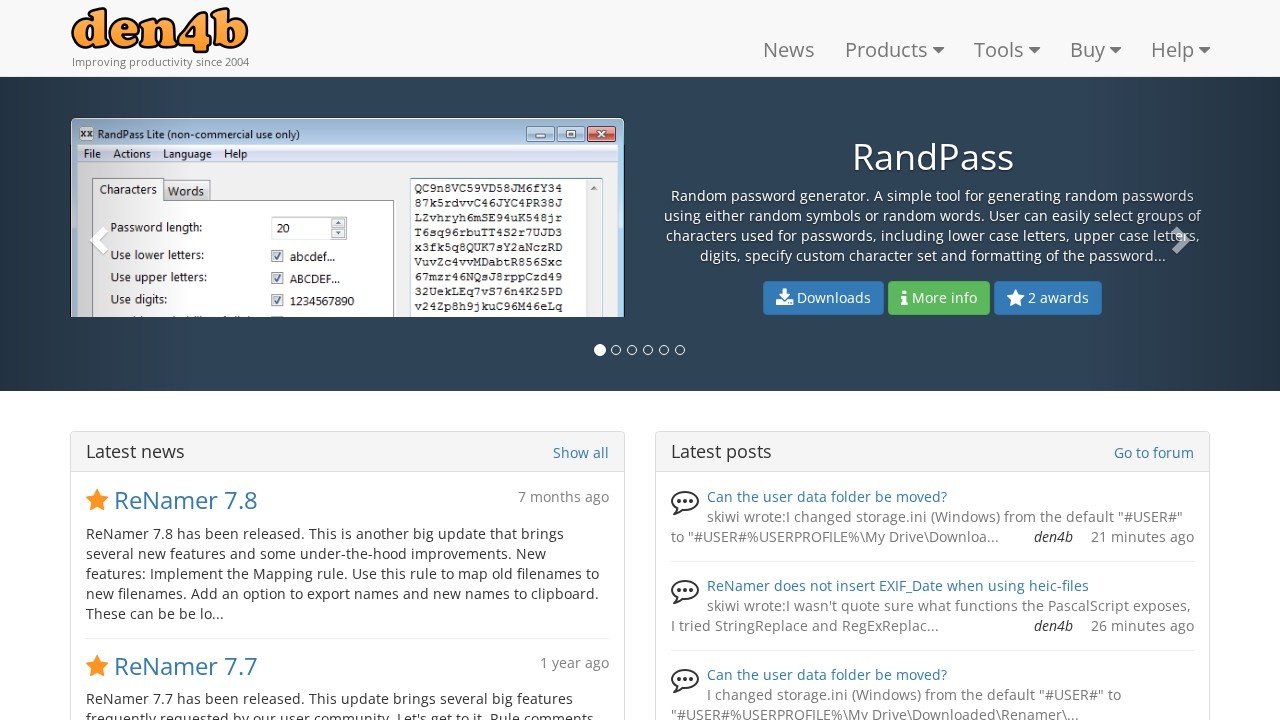Click the green More info button
This screenshot has height=720, width=1280.
coord(938,298)
